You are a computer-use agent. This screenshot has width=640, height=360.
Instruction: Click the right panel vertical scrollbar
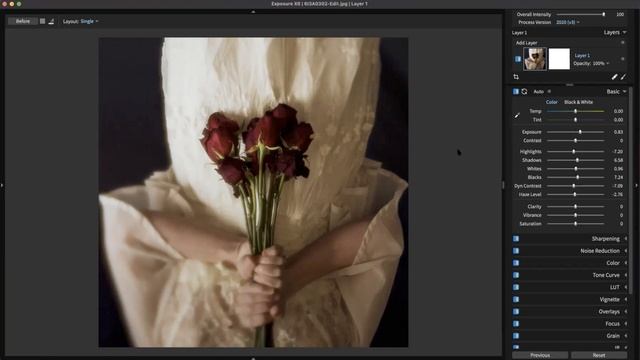click(631, 190)
